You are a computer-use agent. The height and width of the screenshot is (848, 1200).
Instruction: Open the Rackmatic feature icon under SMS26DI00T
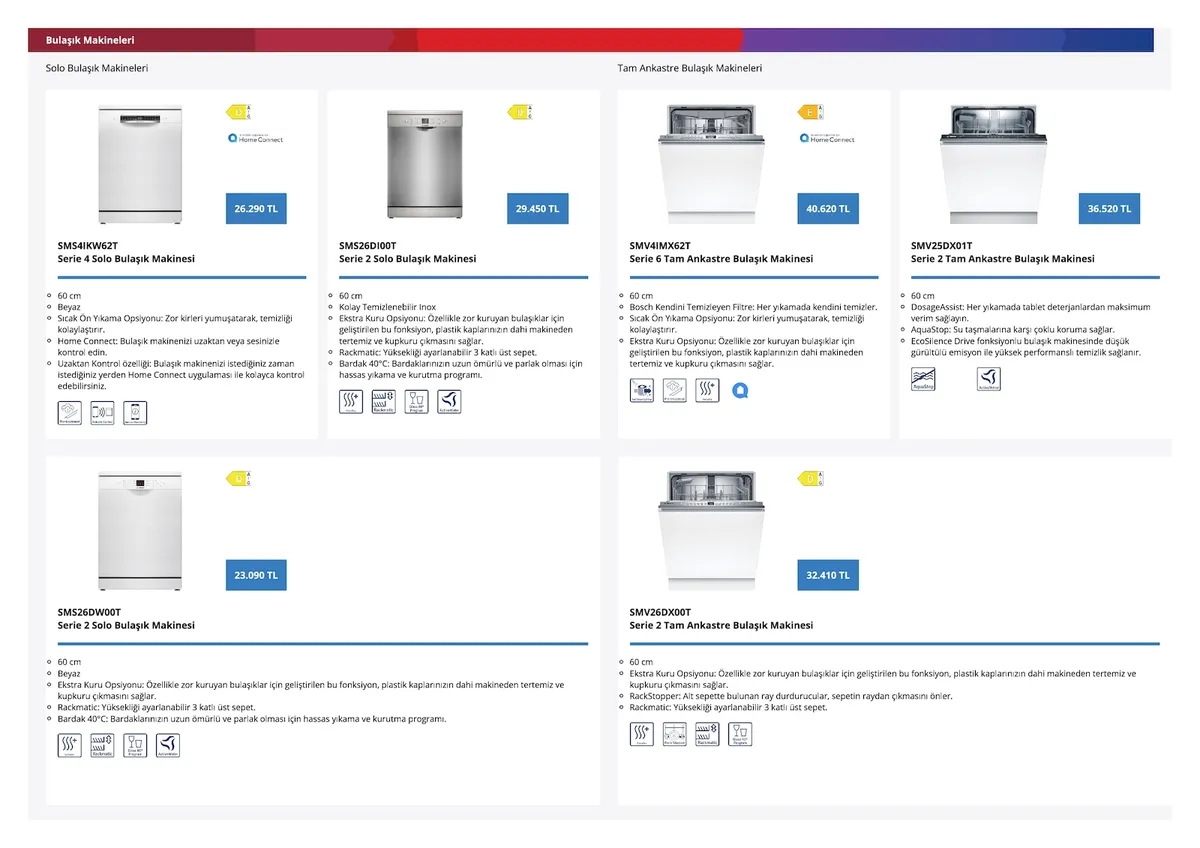pyautogui.click(x=383, y=401)
